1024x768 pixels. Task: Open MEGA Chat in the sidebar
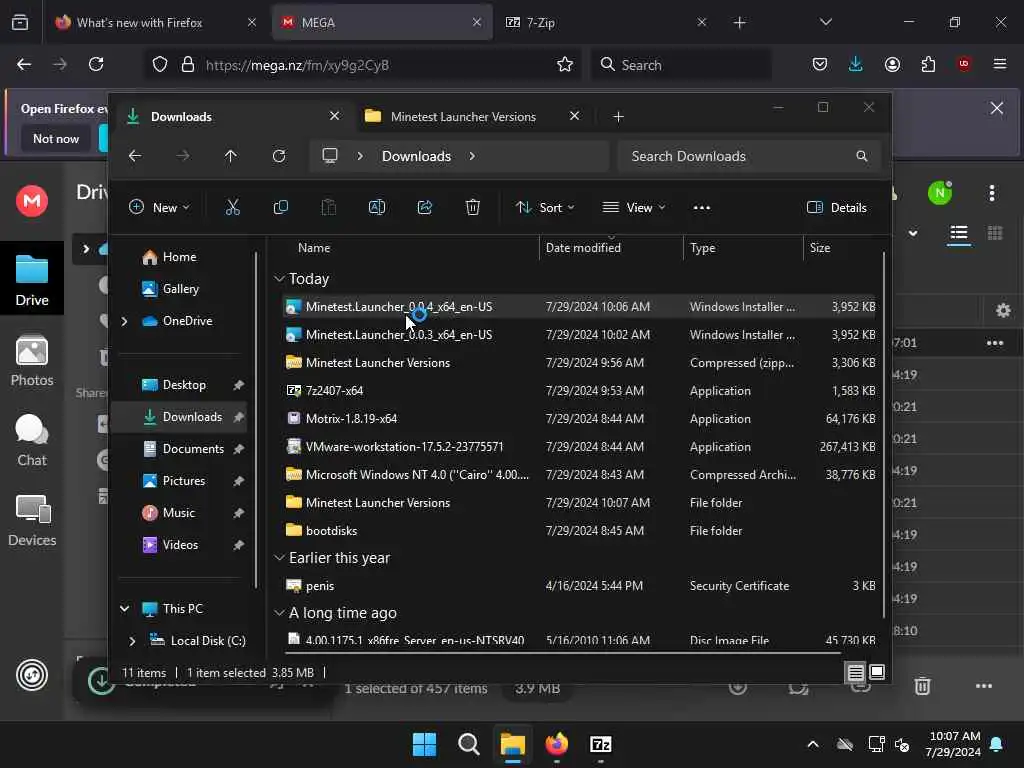(x=32, y=441)
